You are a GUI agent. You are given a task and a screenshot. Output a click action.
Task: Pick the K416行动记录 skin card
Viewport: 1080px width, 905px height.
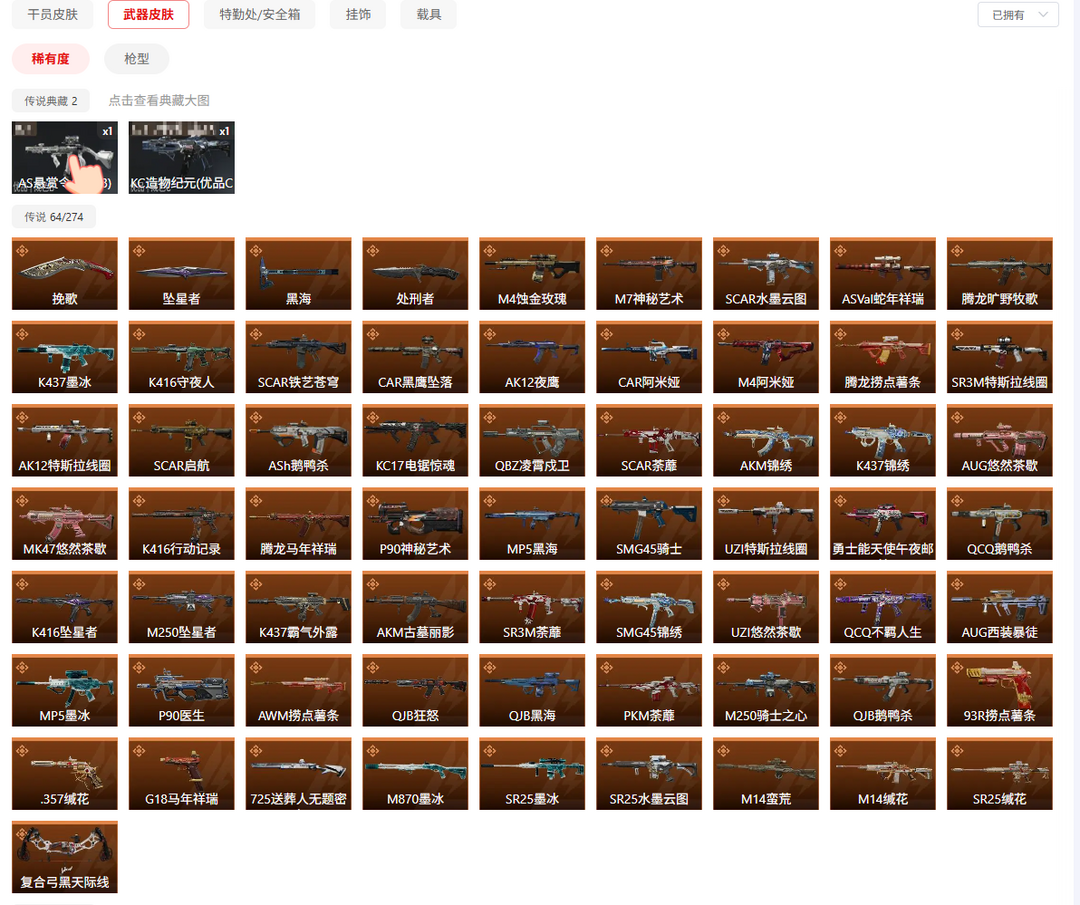click(x=182, y=523)
